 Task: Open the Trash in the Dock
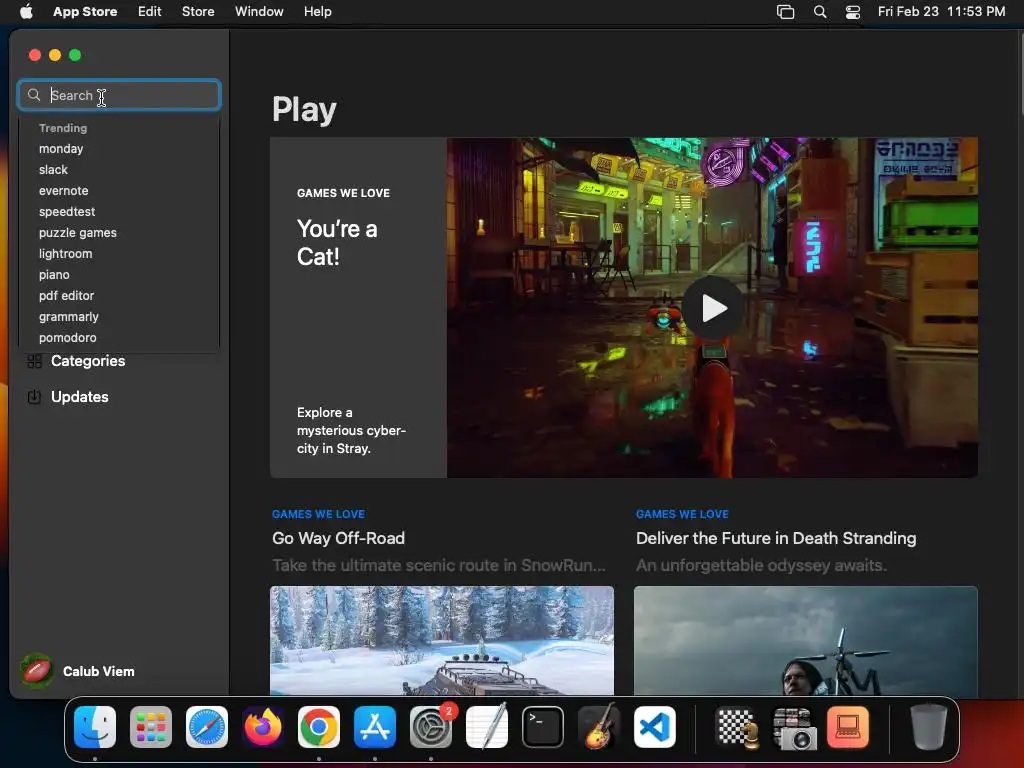click(x=929, y=727)
